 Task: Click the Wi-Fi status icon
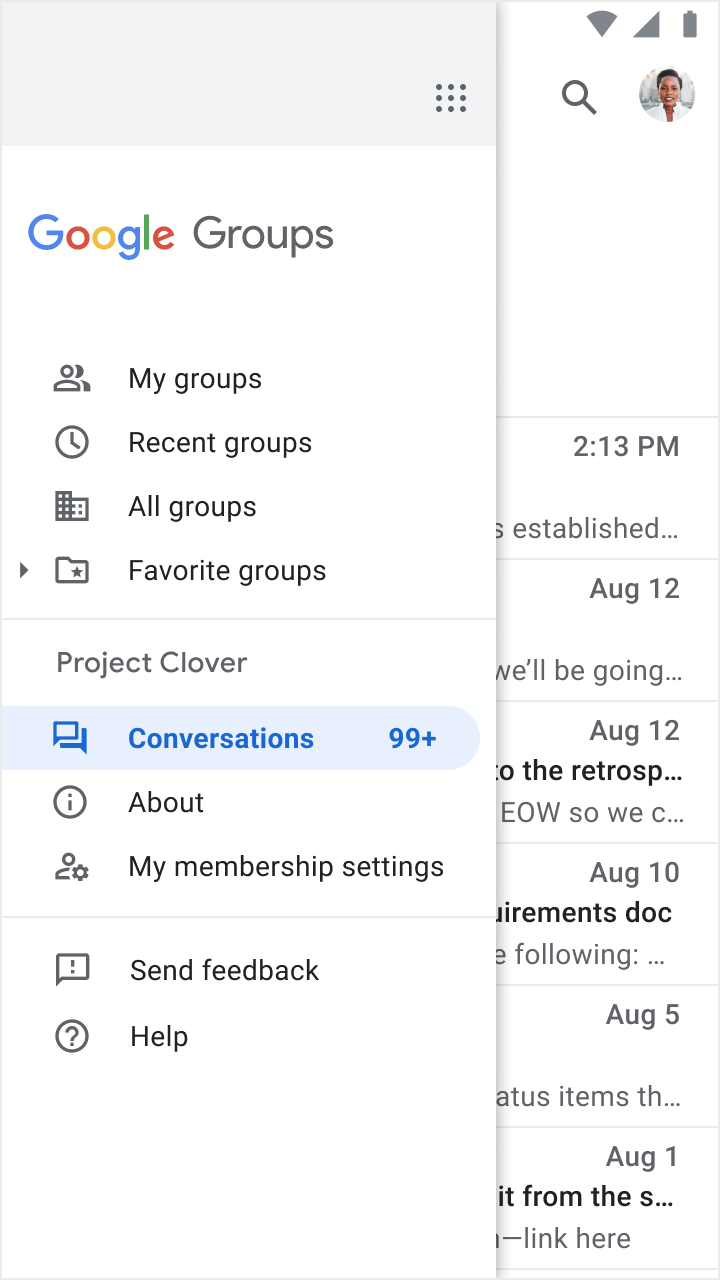601,24
